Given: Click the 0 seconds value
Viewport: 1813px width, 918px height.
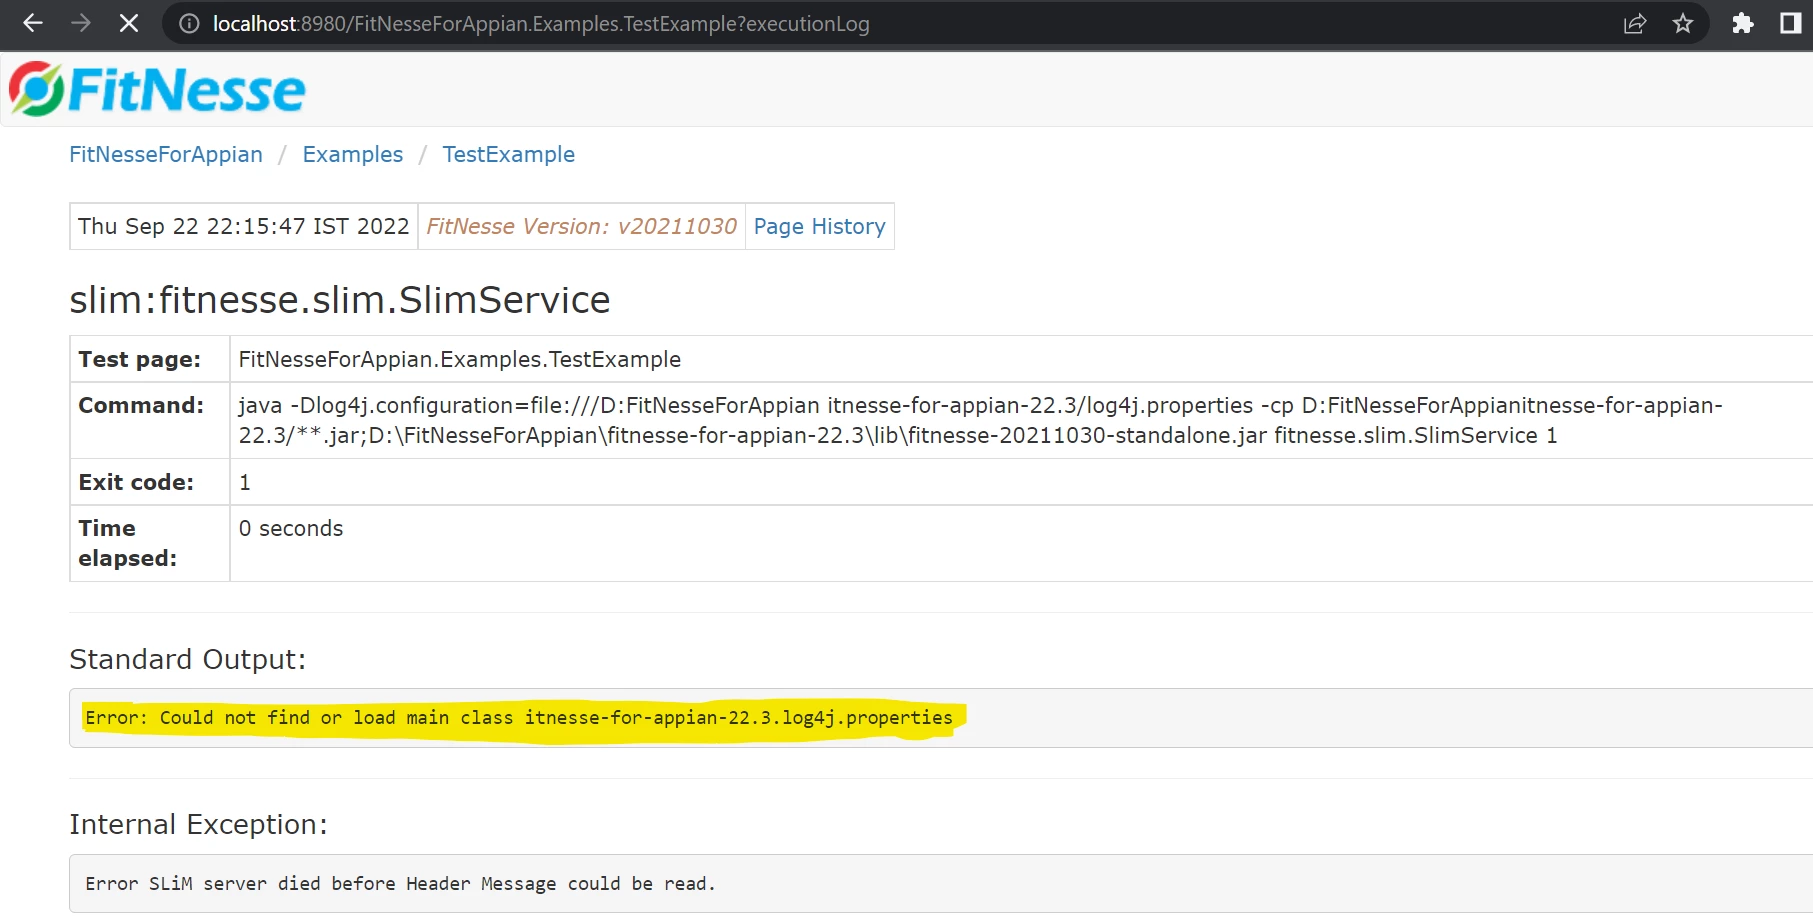Looking at the screenshot, I should point(291,528).
